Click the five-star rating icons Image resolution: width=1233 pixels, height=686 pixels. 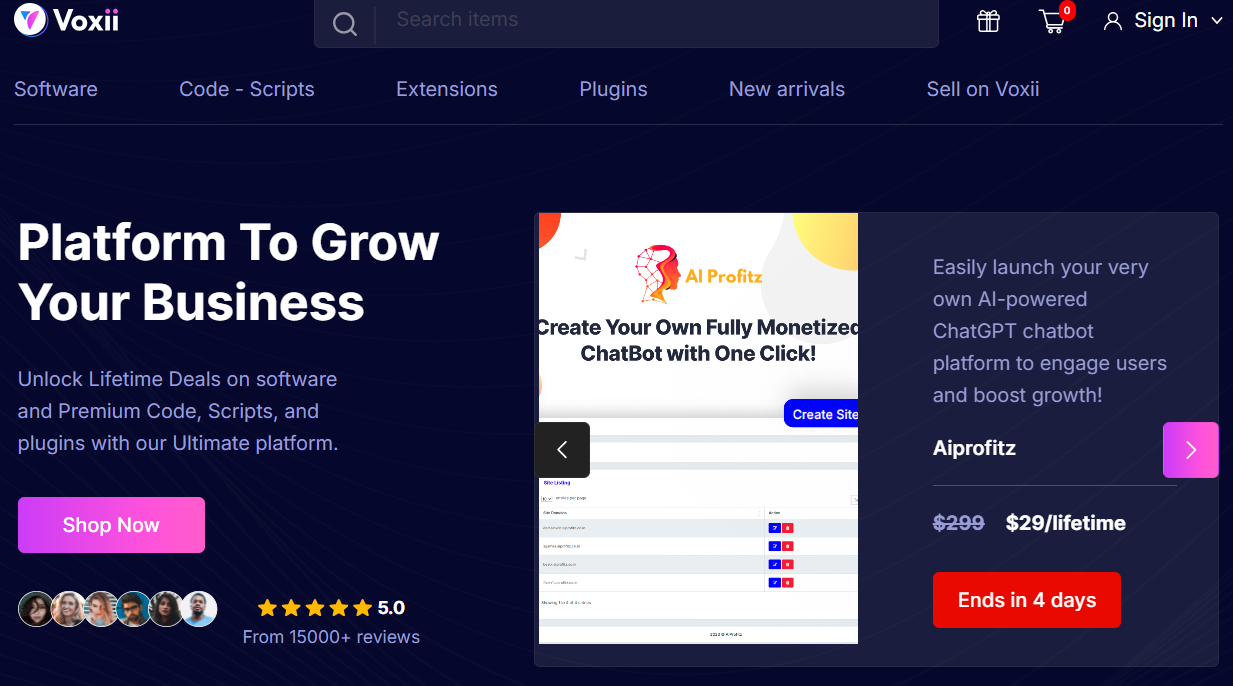pyautogui.click(x=314, y=608)
